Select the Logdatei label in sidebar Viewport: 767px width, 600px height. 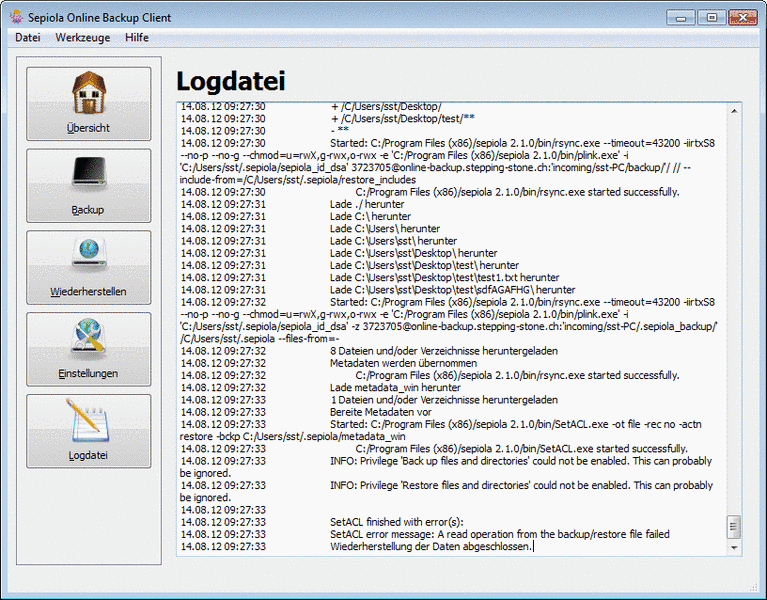pos(89,455)
